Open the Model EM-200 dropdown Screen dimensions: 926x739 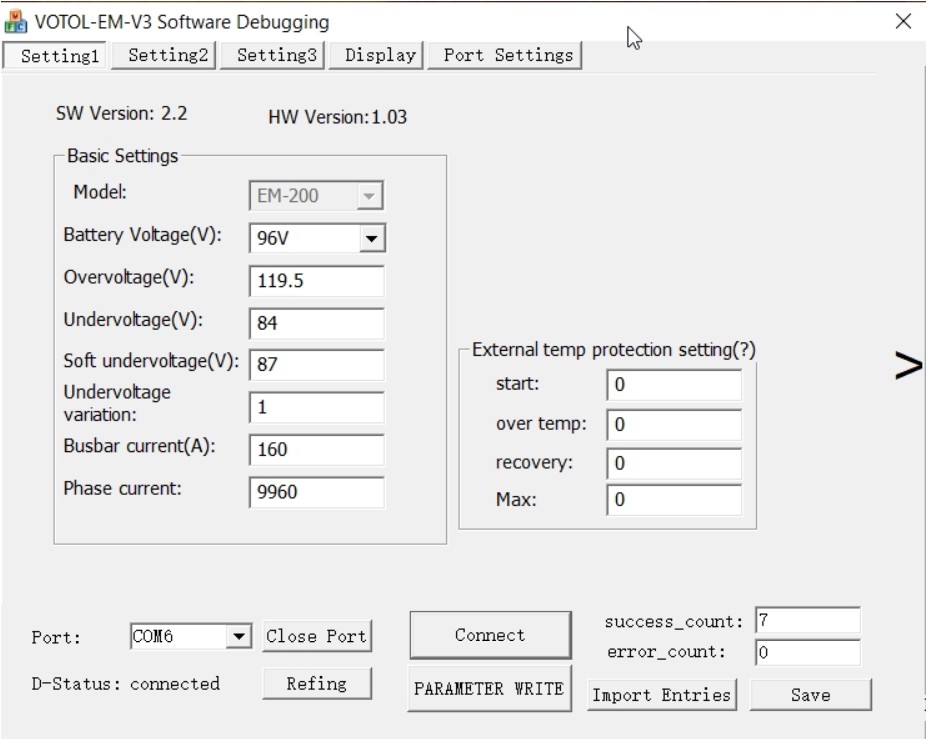pyautogui.click(x=317, y=196)
